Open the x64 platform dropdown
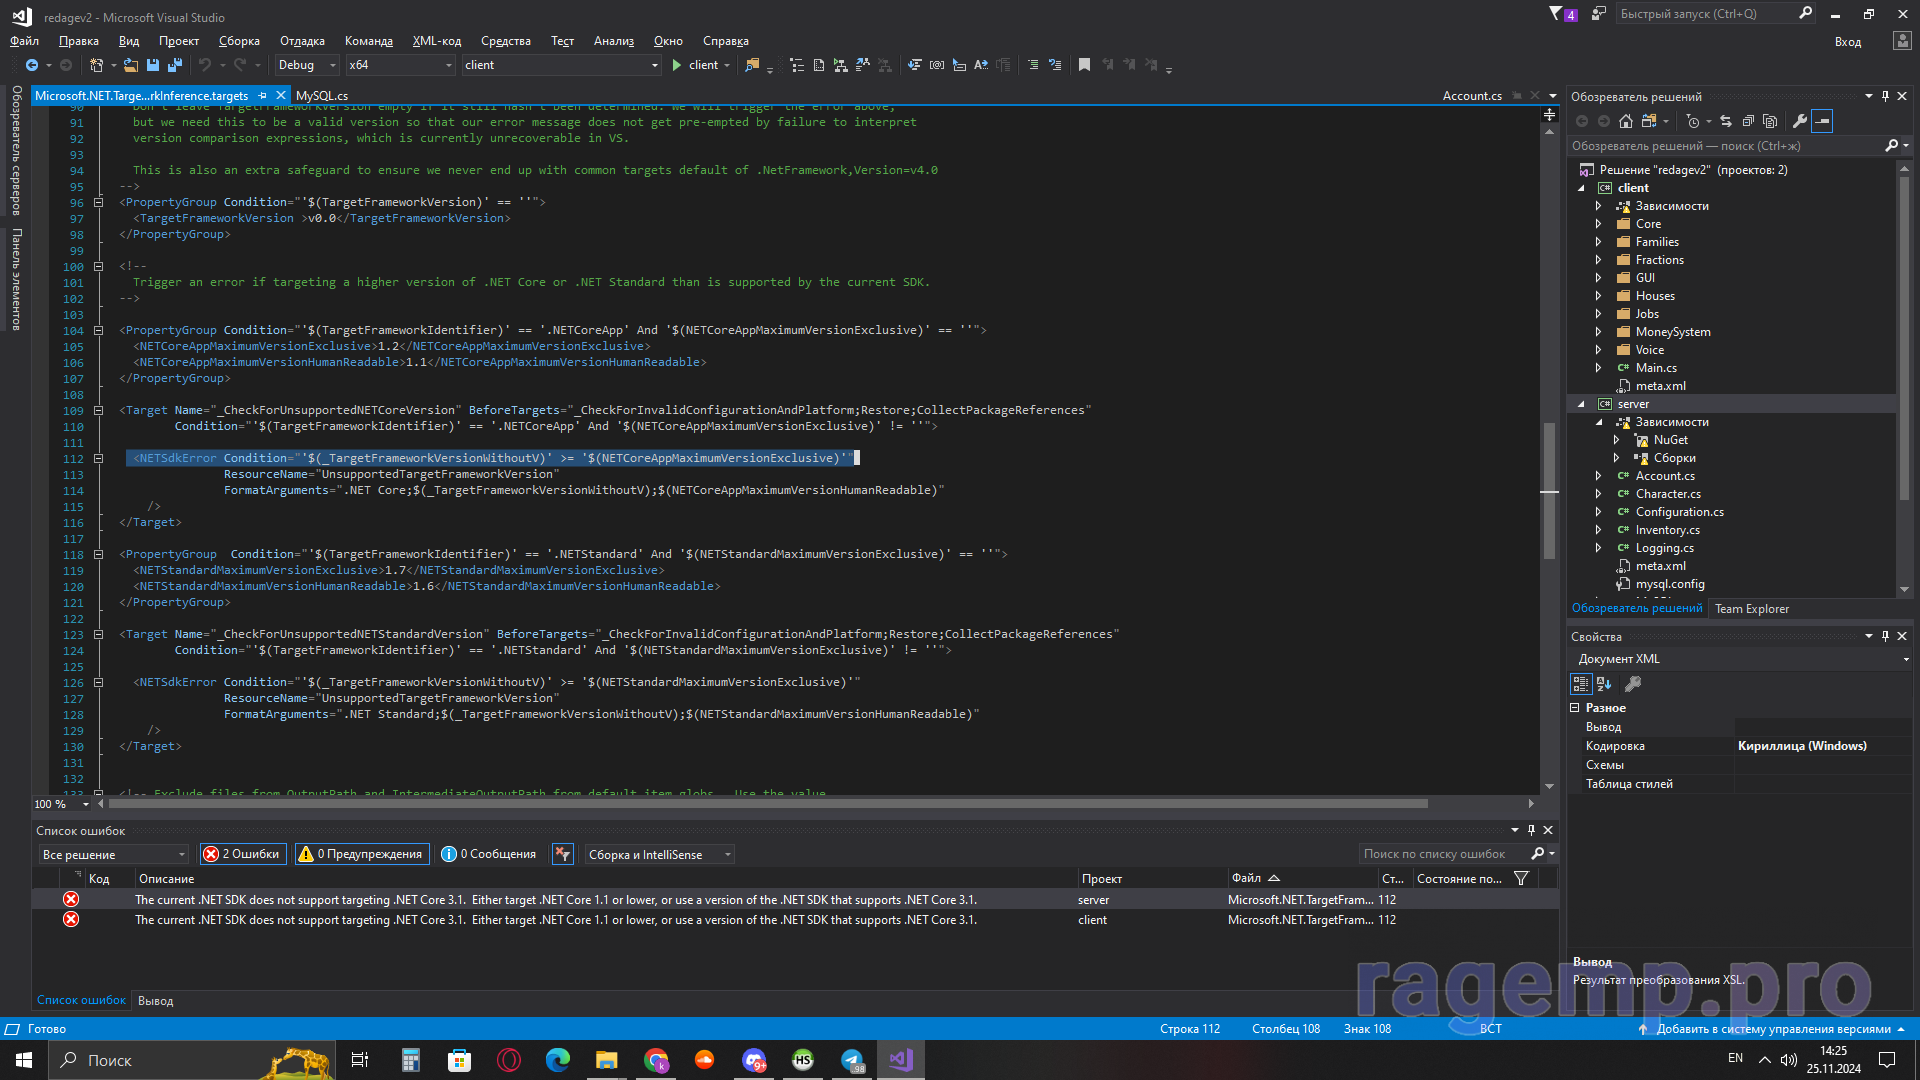This screenshot has width=1920, height=1080. pos(400,65)
